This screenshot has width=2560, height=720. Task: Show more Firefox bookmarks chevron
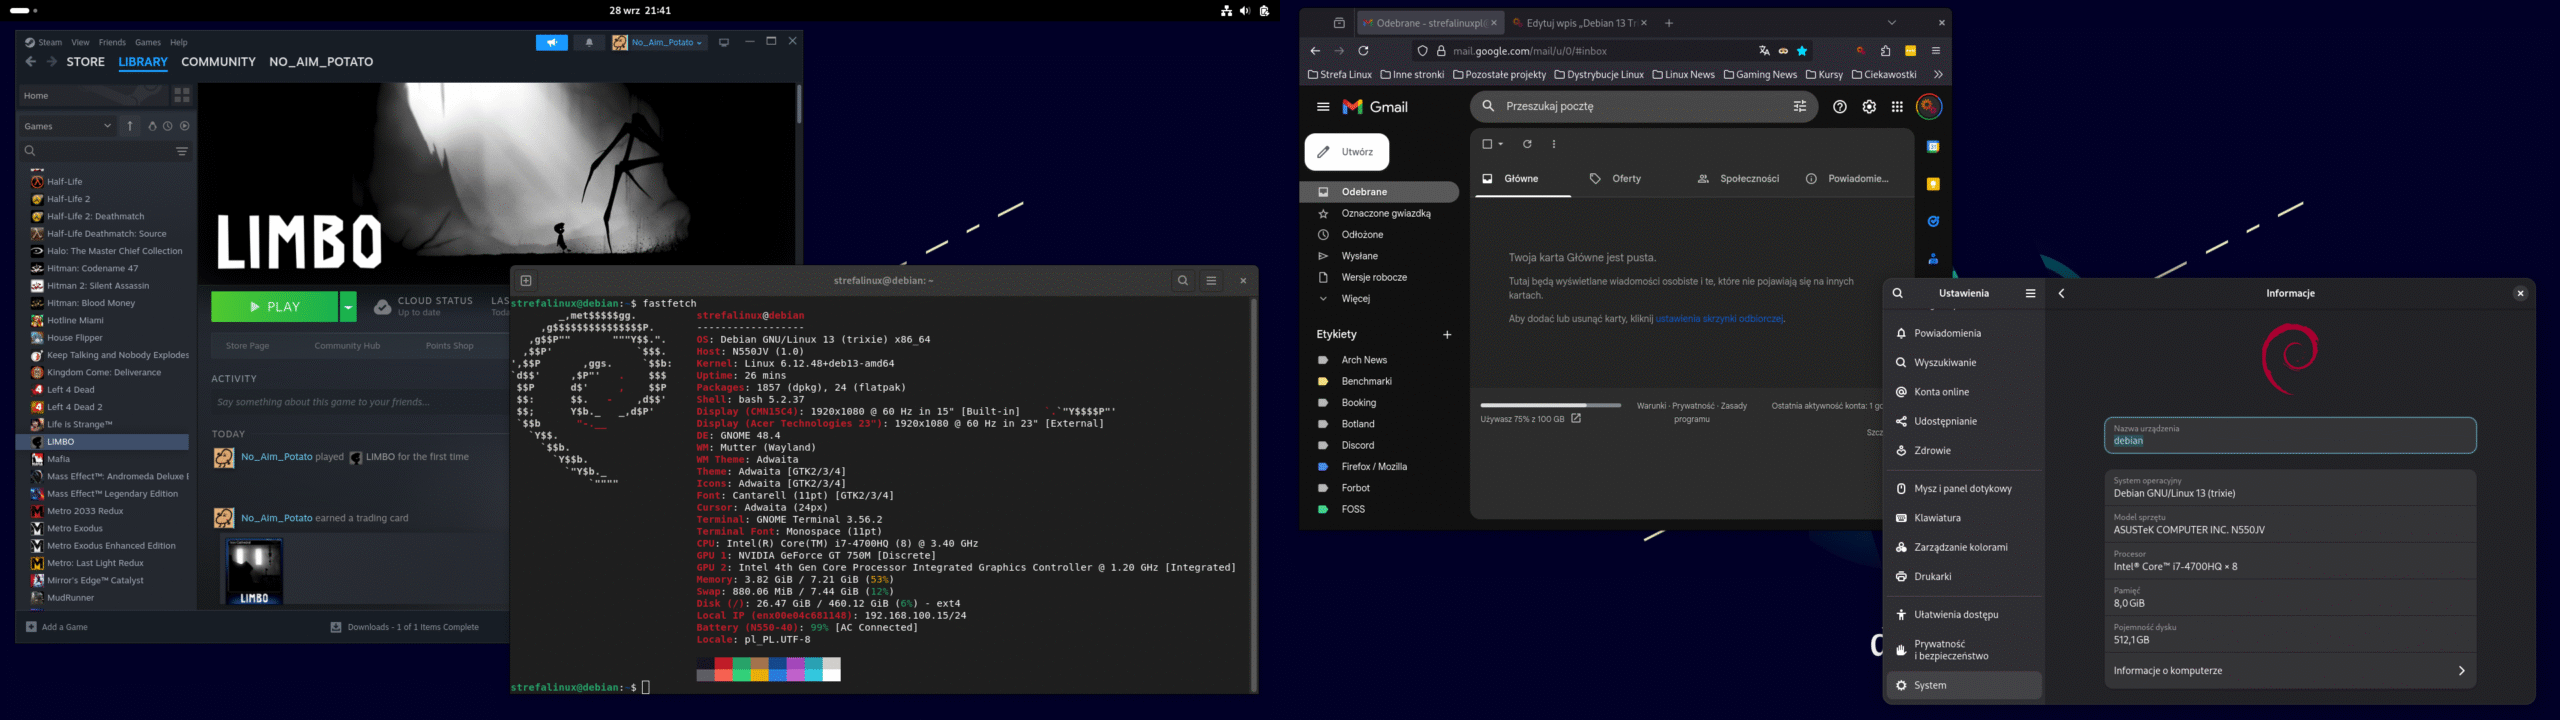[1938, 75]
